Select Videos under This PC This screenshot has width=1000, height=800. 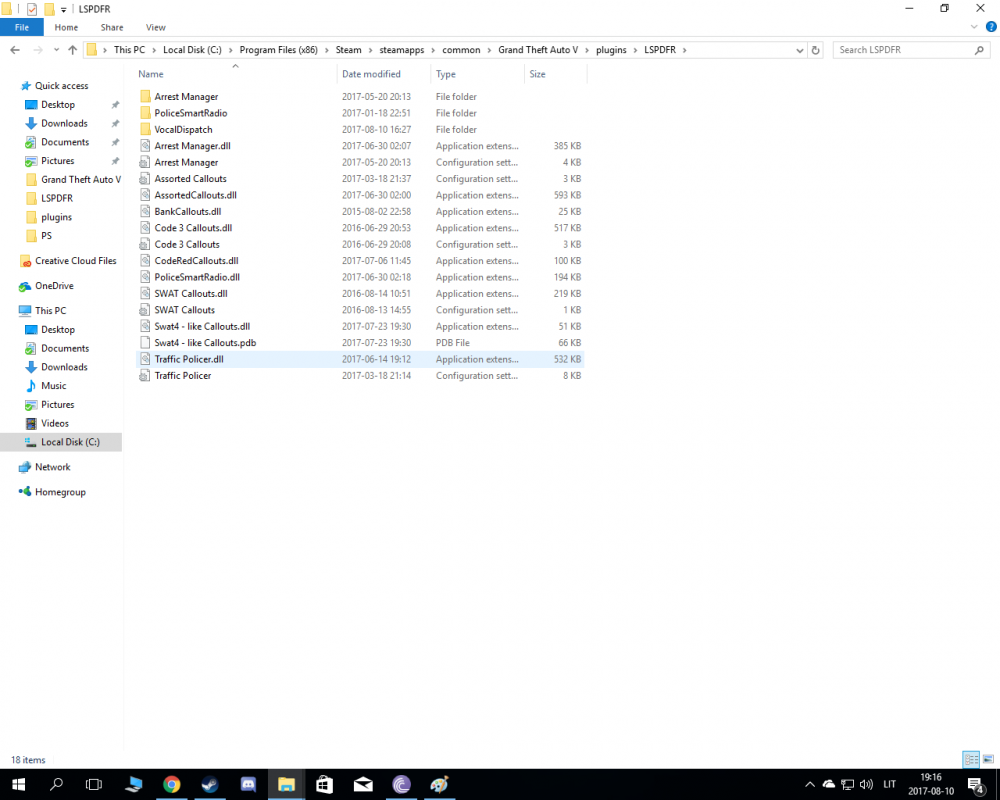click(x=54, y=424)
